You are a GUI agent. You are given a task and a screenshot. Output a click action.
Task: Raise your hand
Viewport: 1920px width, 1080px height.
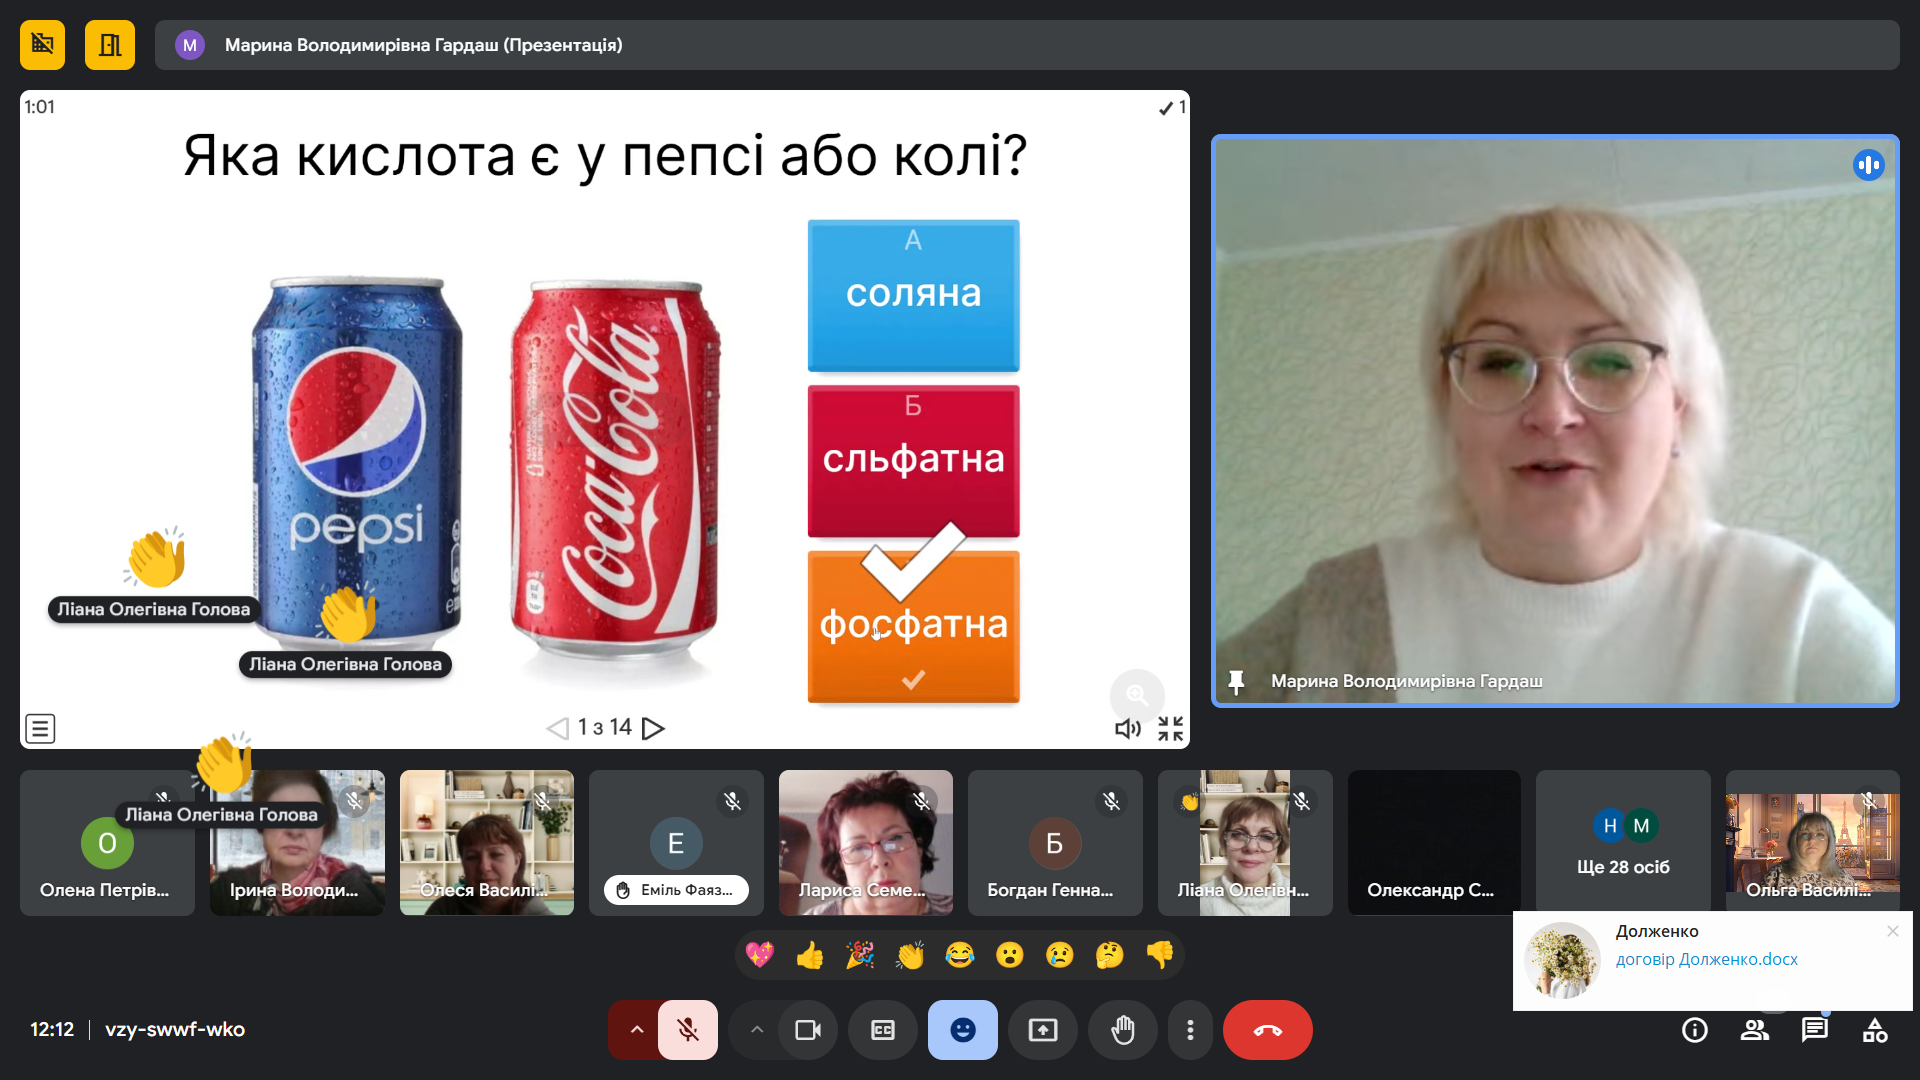(1123, 1030)
